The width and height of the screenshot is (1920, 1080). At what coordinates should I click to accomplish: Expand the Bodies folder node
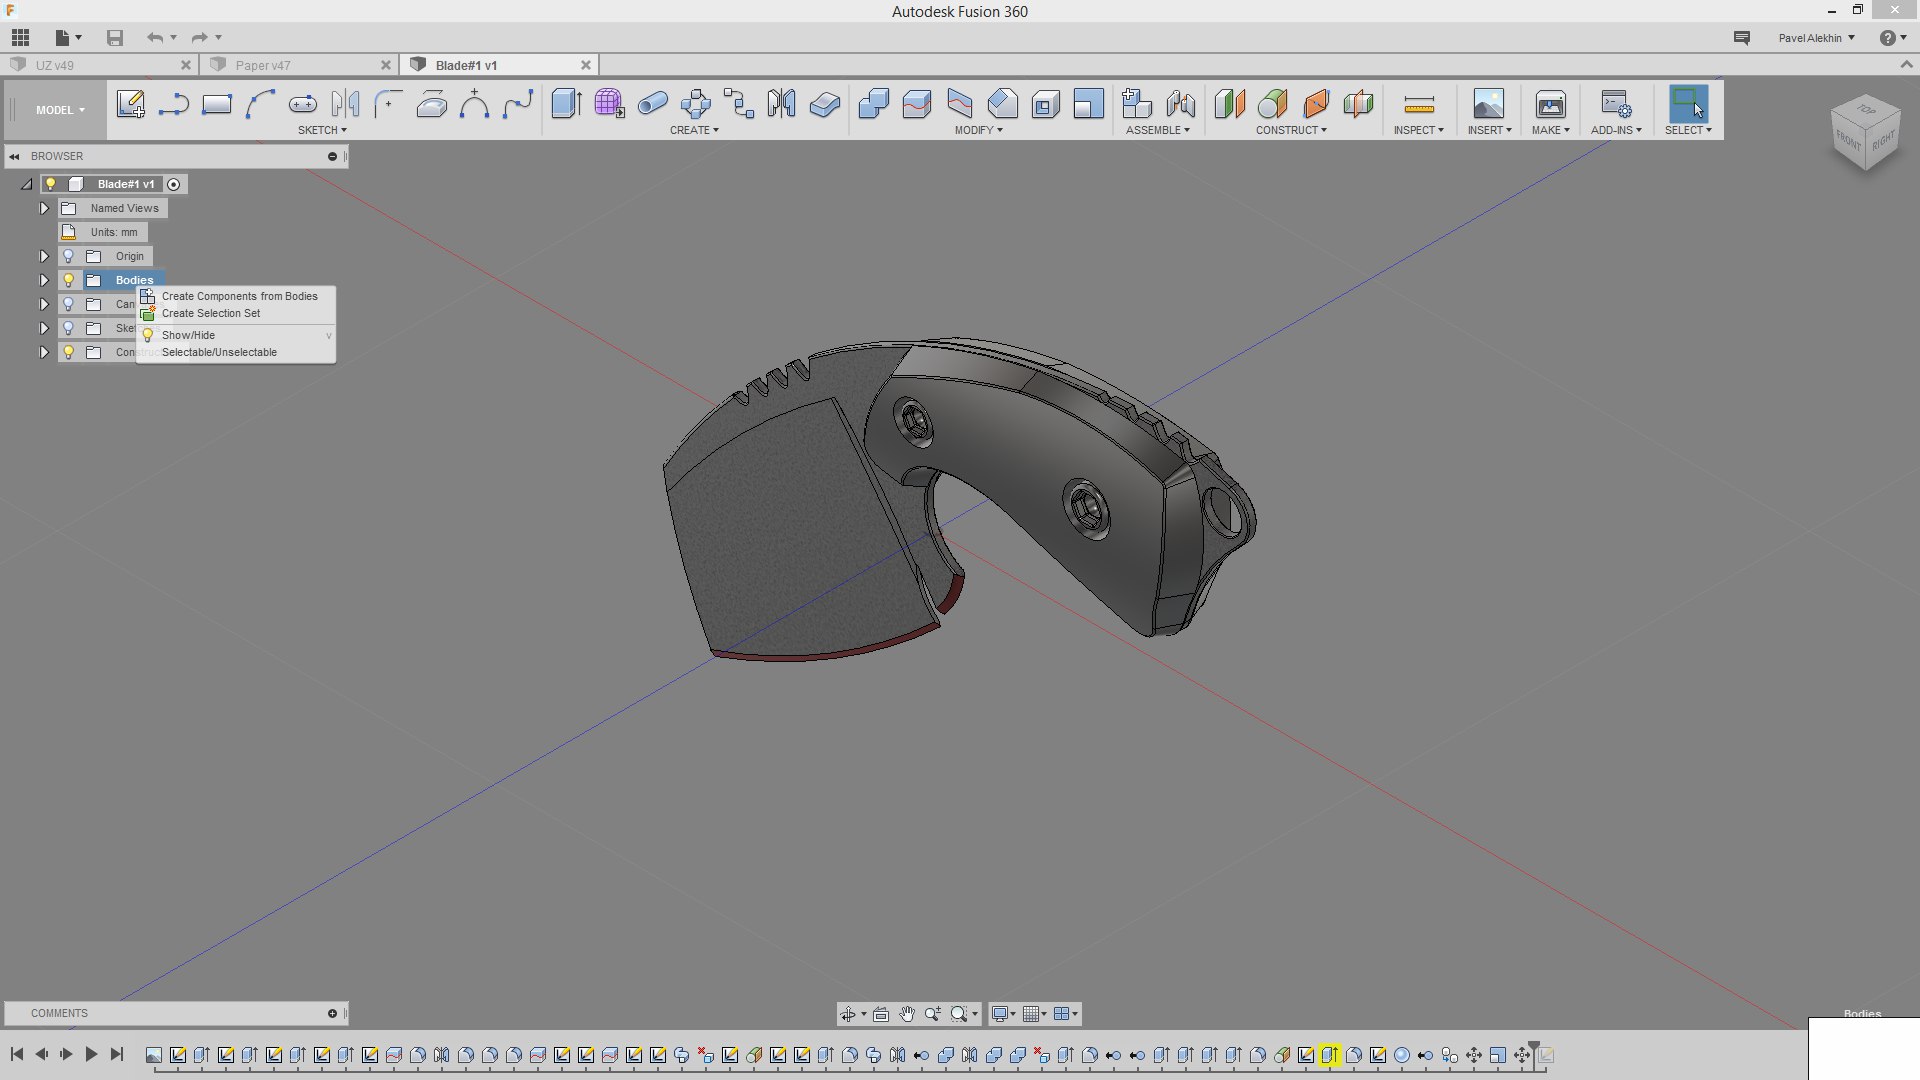[44, 280]
